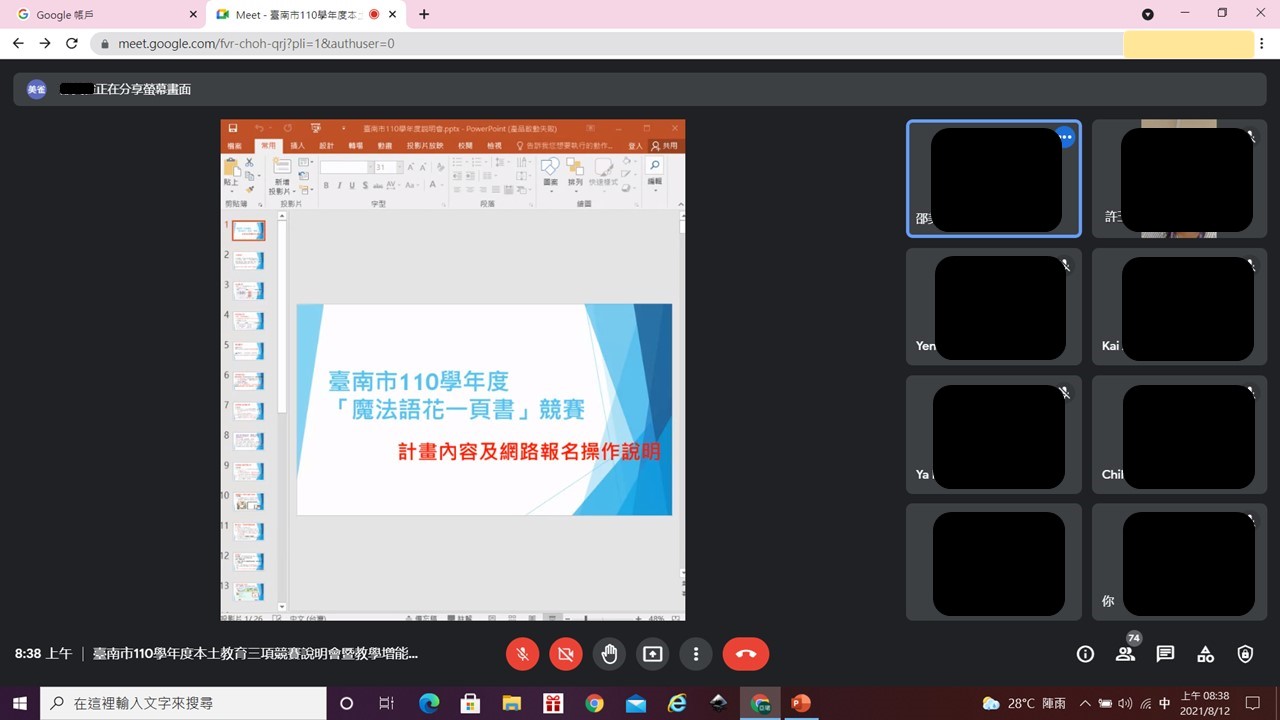Open options on the highlighted participant tile

tap(1066, 137)
